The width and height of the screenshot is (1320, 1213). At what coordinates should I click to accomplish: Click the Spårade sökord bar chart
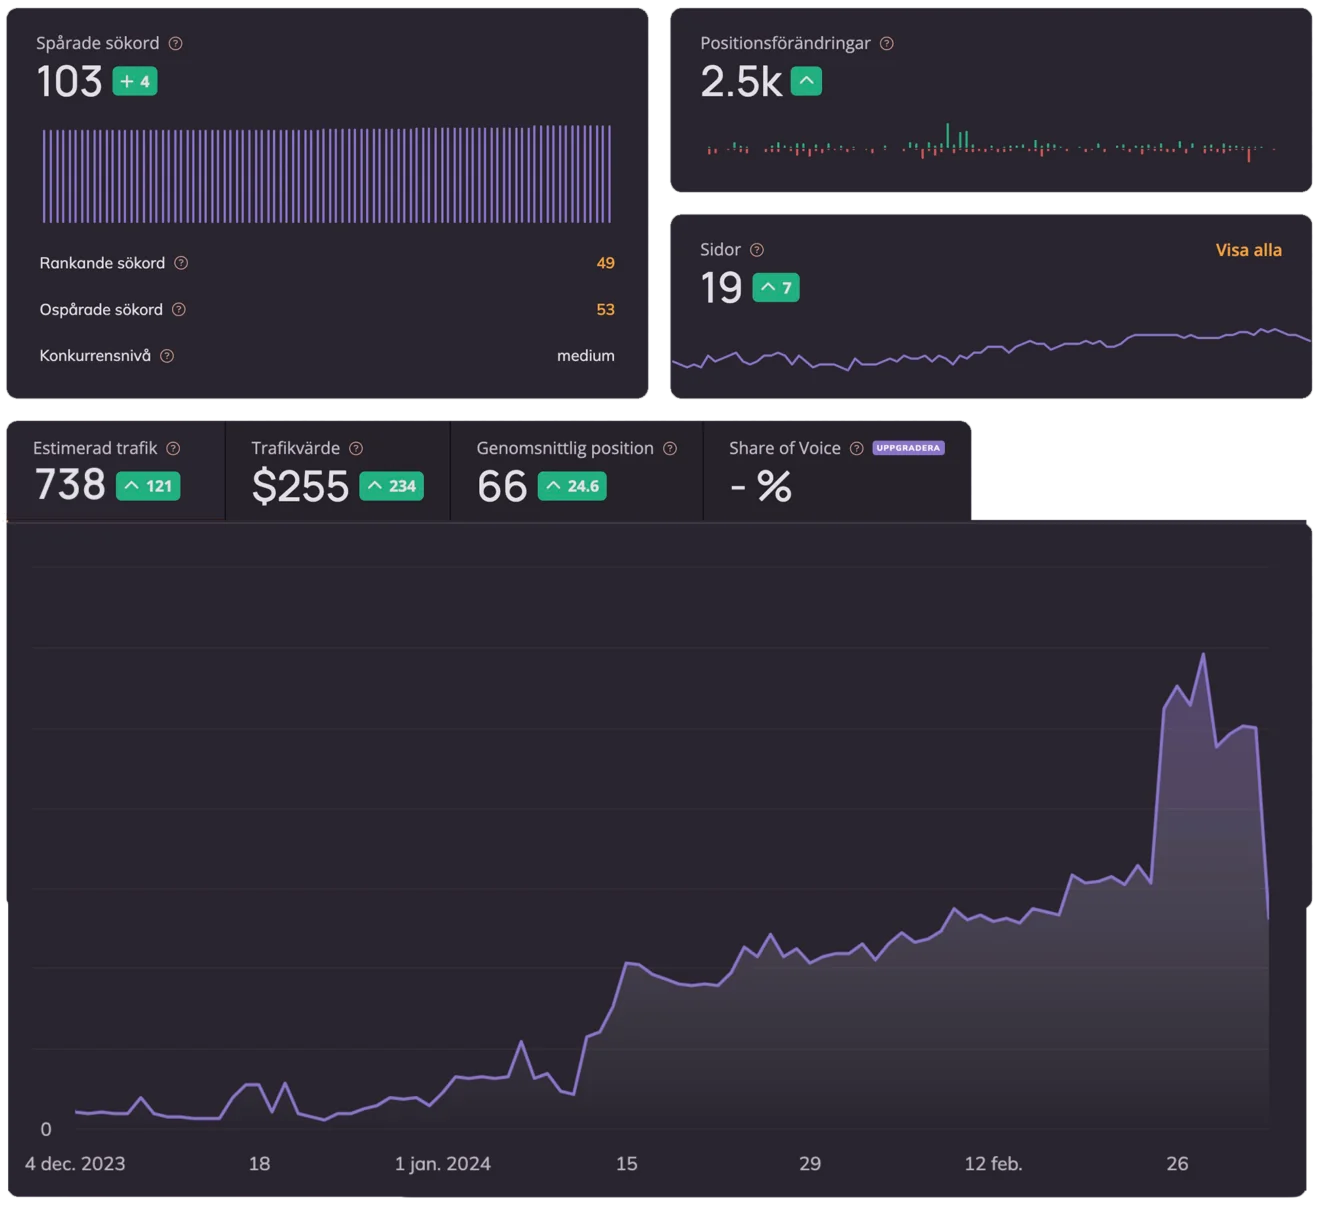click(327, 174)
